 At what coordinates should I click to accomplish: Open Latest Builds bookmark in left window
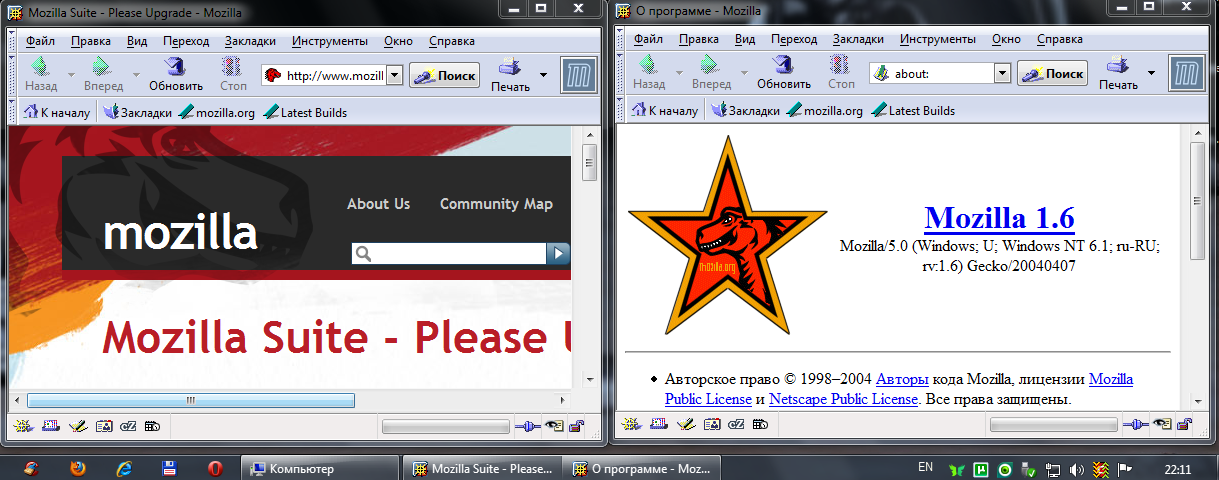click(305, 112)
